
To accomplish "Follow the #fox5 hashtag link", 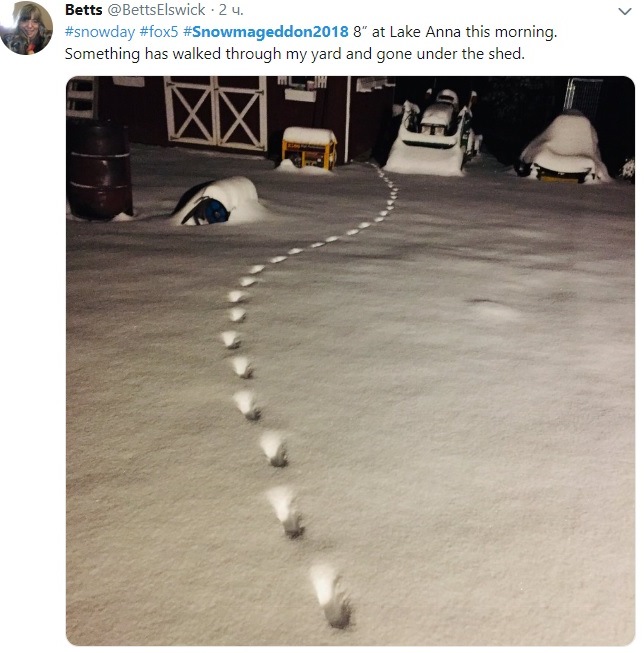I will pos(159,32).
